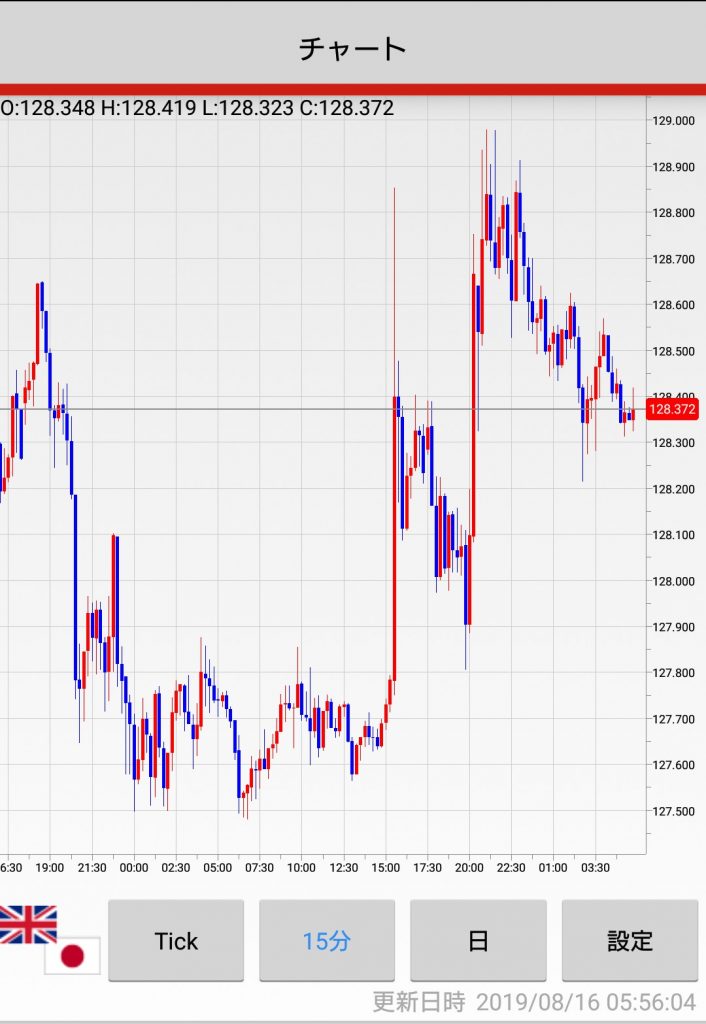Screen dimensions: 706x1024
Task: Tap the 129.000 price axis label
Action: (x=672, y=121)
